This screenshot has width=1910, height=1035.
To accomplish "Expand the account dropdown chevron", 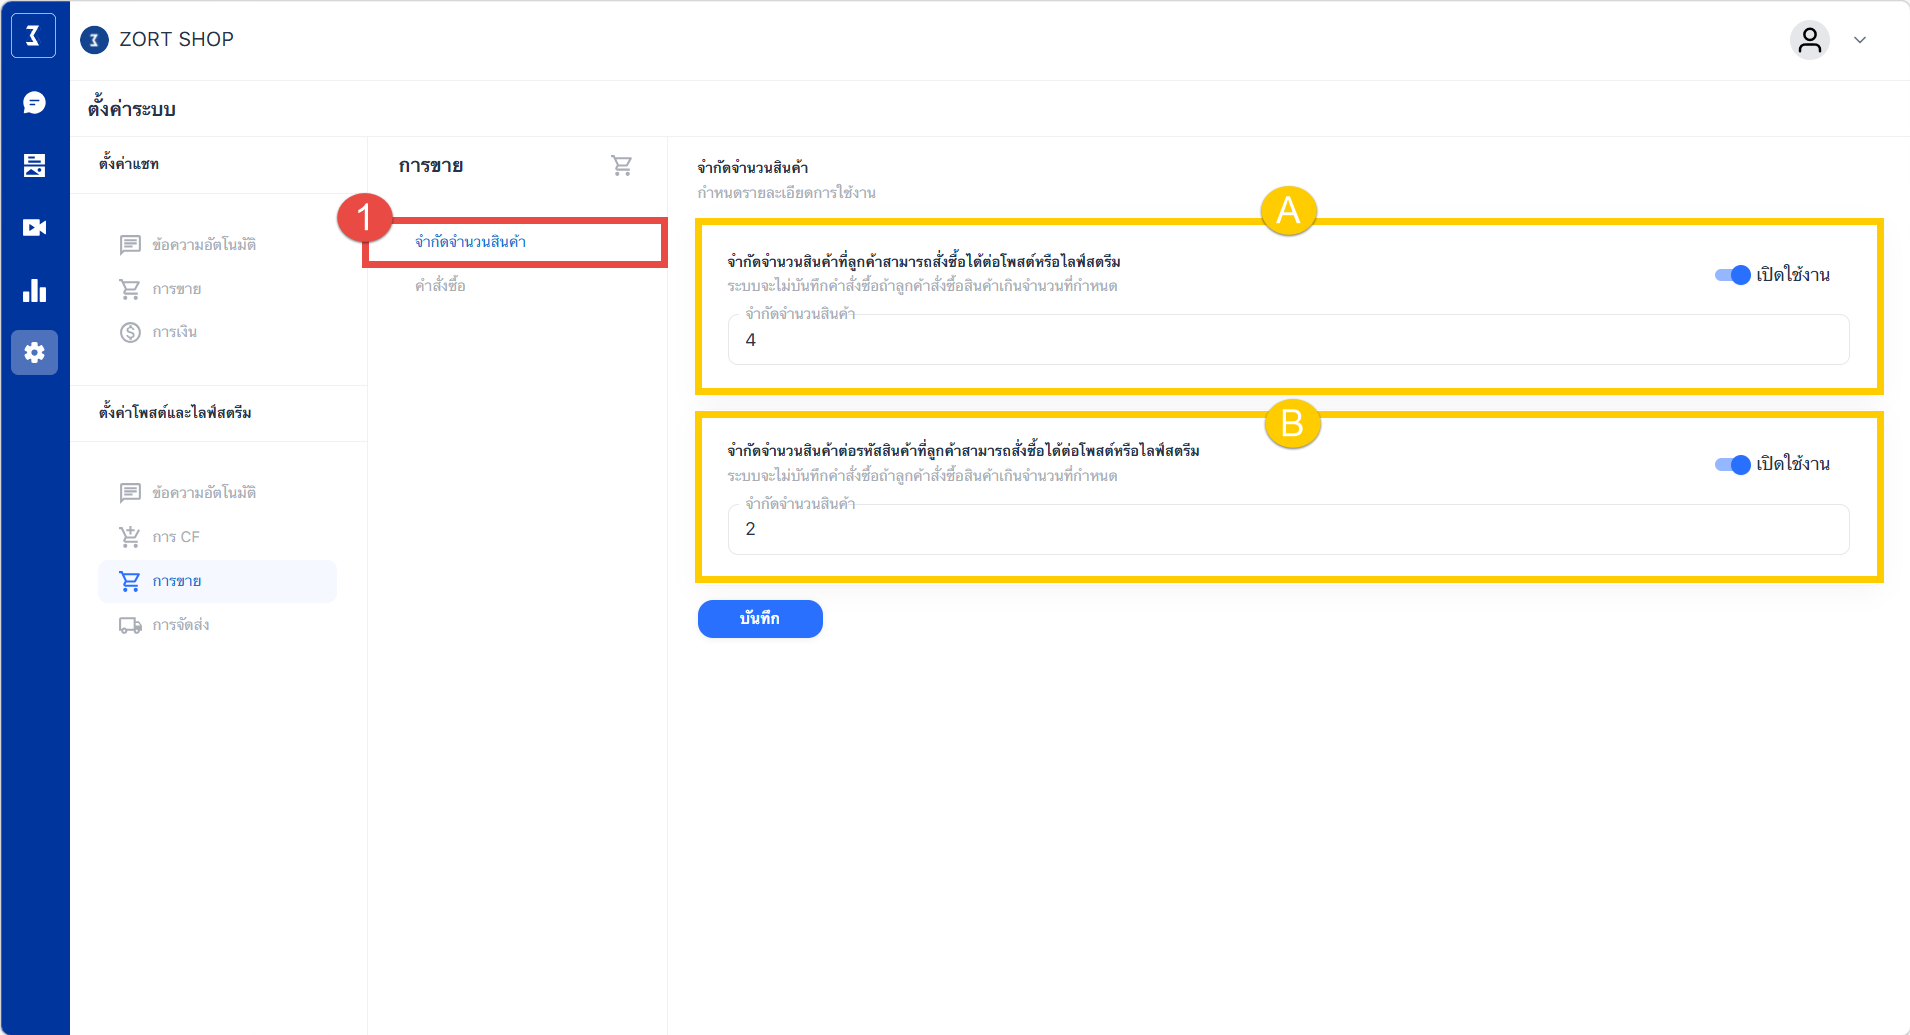I will coord(1860,40).
